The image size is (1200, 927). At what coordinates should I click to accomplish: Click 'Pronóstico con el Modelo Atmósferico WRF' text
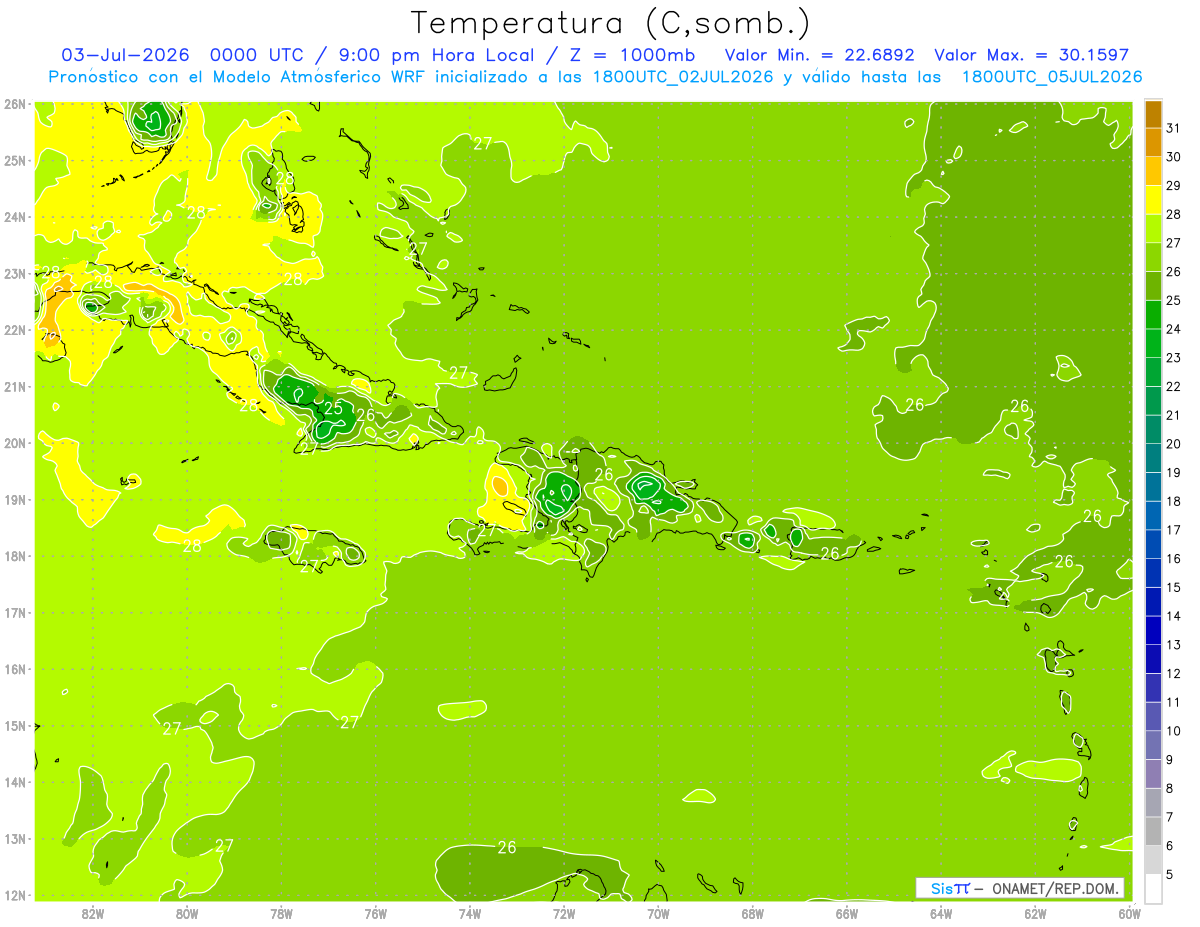coord(237,77)
